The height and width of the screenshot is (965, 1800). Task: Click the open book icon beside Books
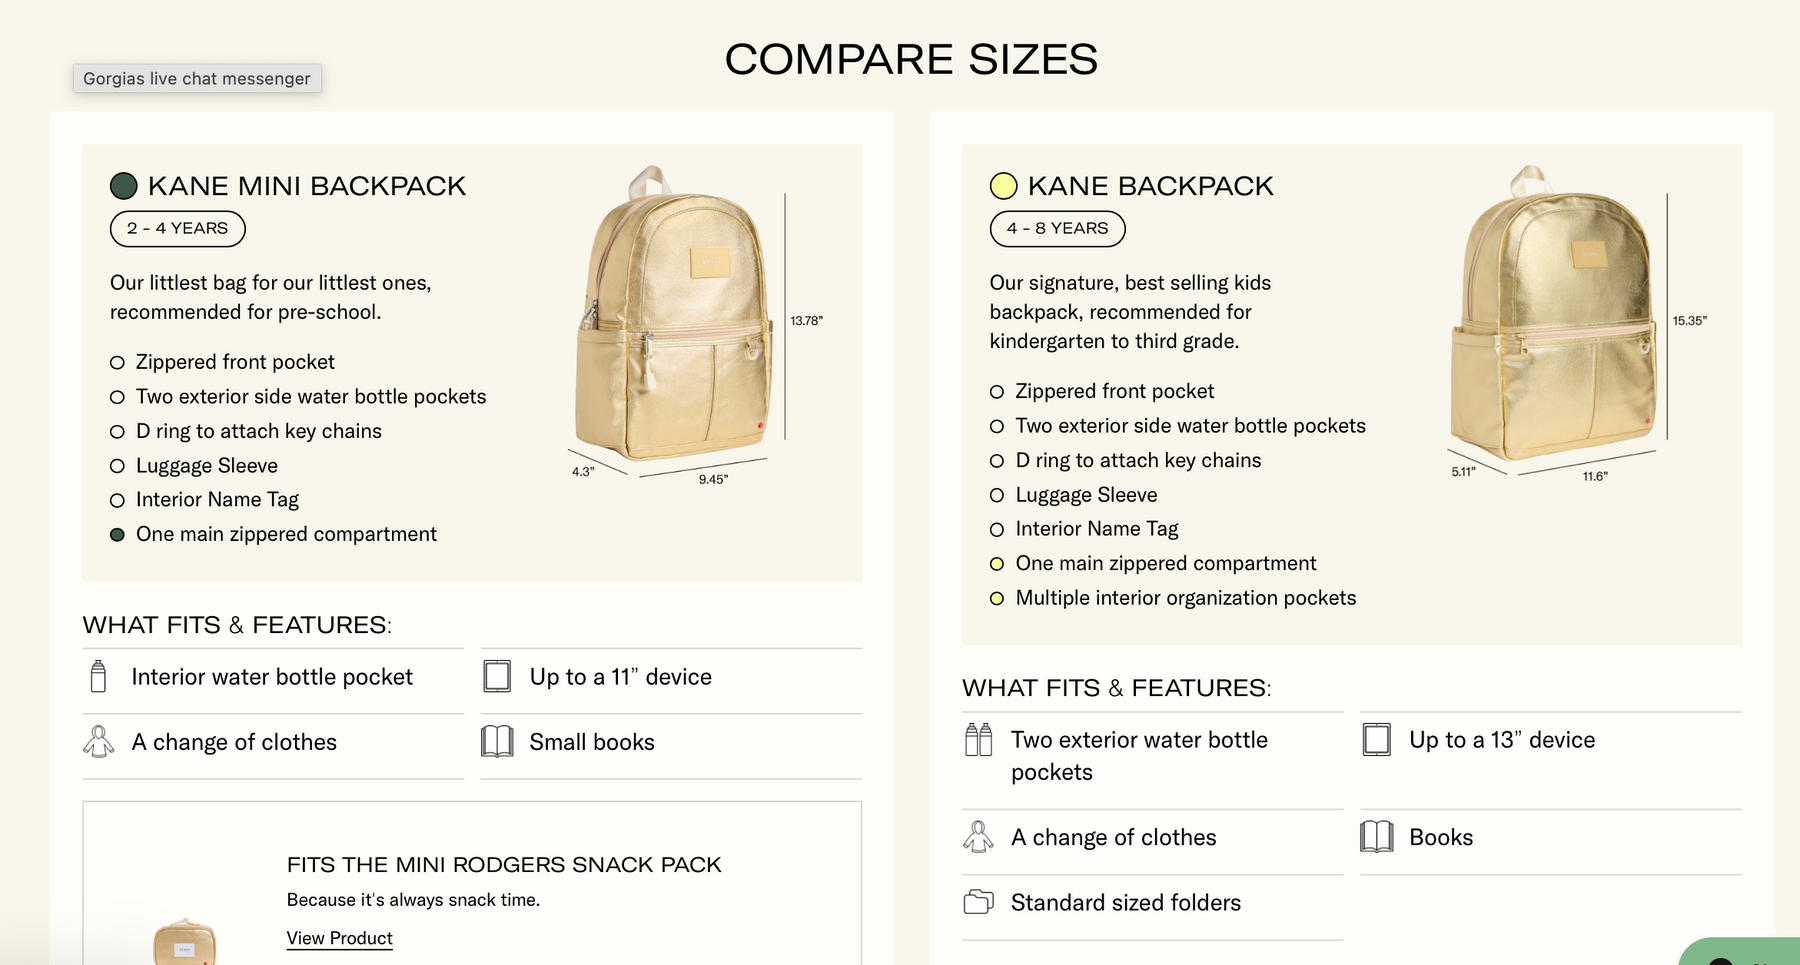(x=1377, y=837)
